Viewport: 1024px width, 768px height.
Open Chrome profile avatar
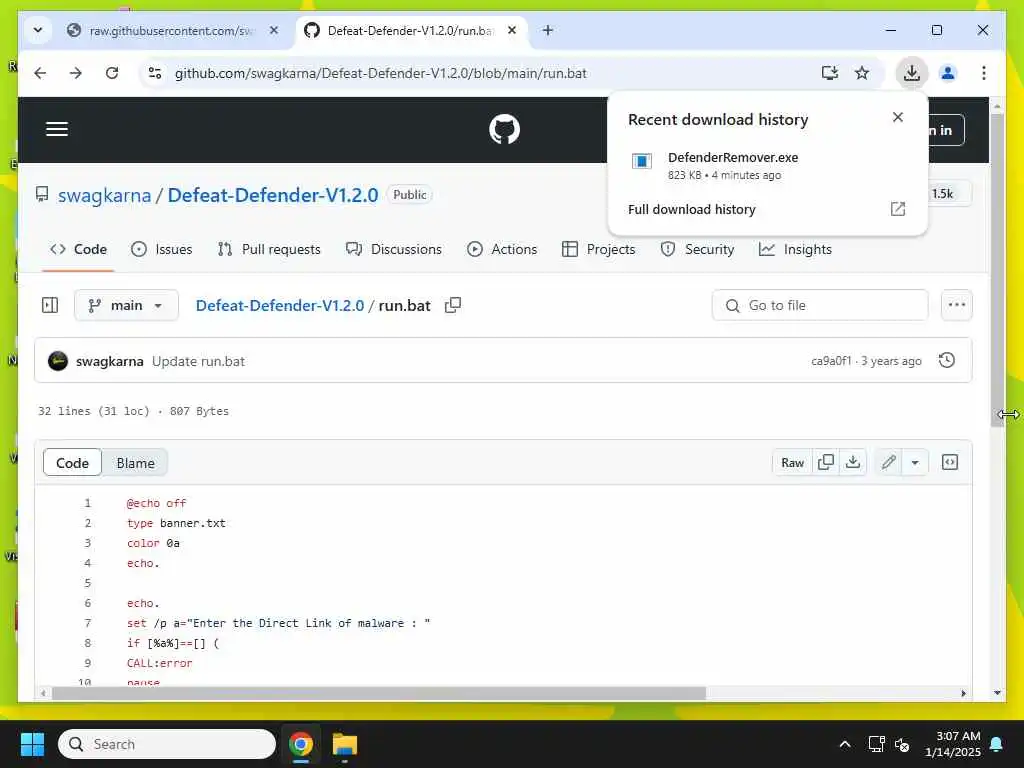click(x=948, y=73)
